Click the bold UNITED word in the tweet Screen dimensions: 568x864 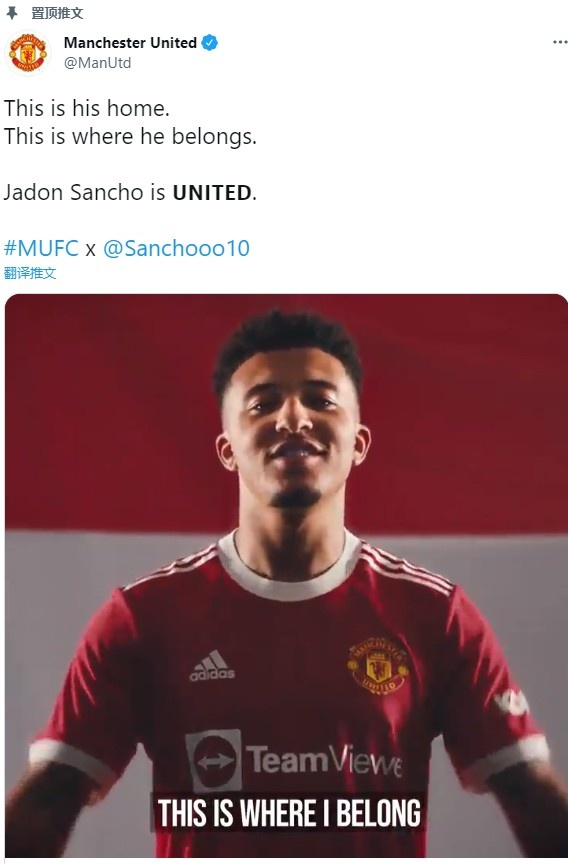pos(212,192)
